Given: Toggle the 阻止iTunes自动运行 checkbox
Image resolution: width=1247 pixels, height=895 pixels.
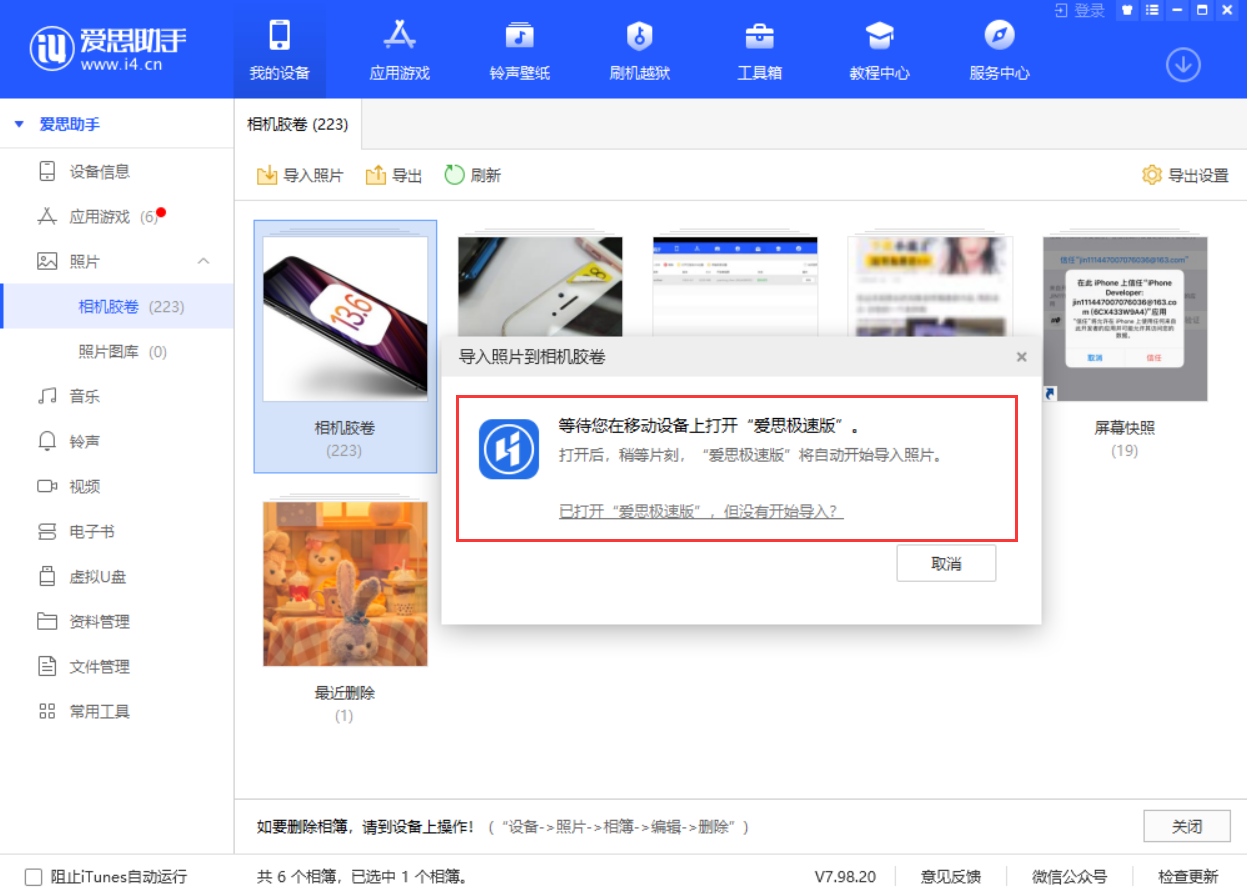Looking at the screenshot, I should [x=34, y=877].
